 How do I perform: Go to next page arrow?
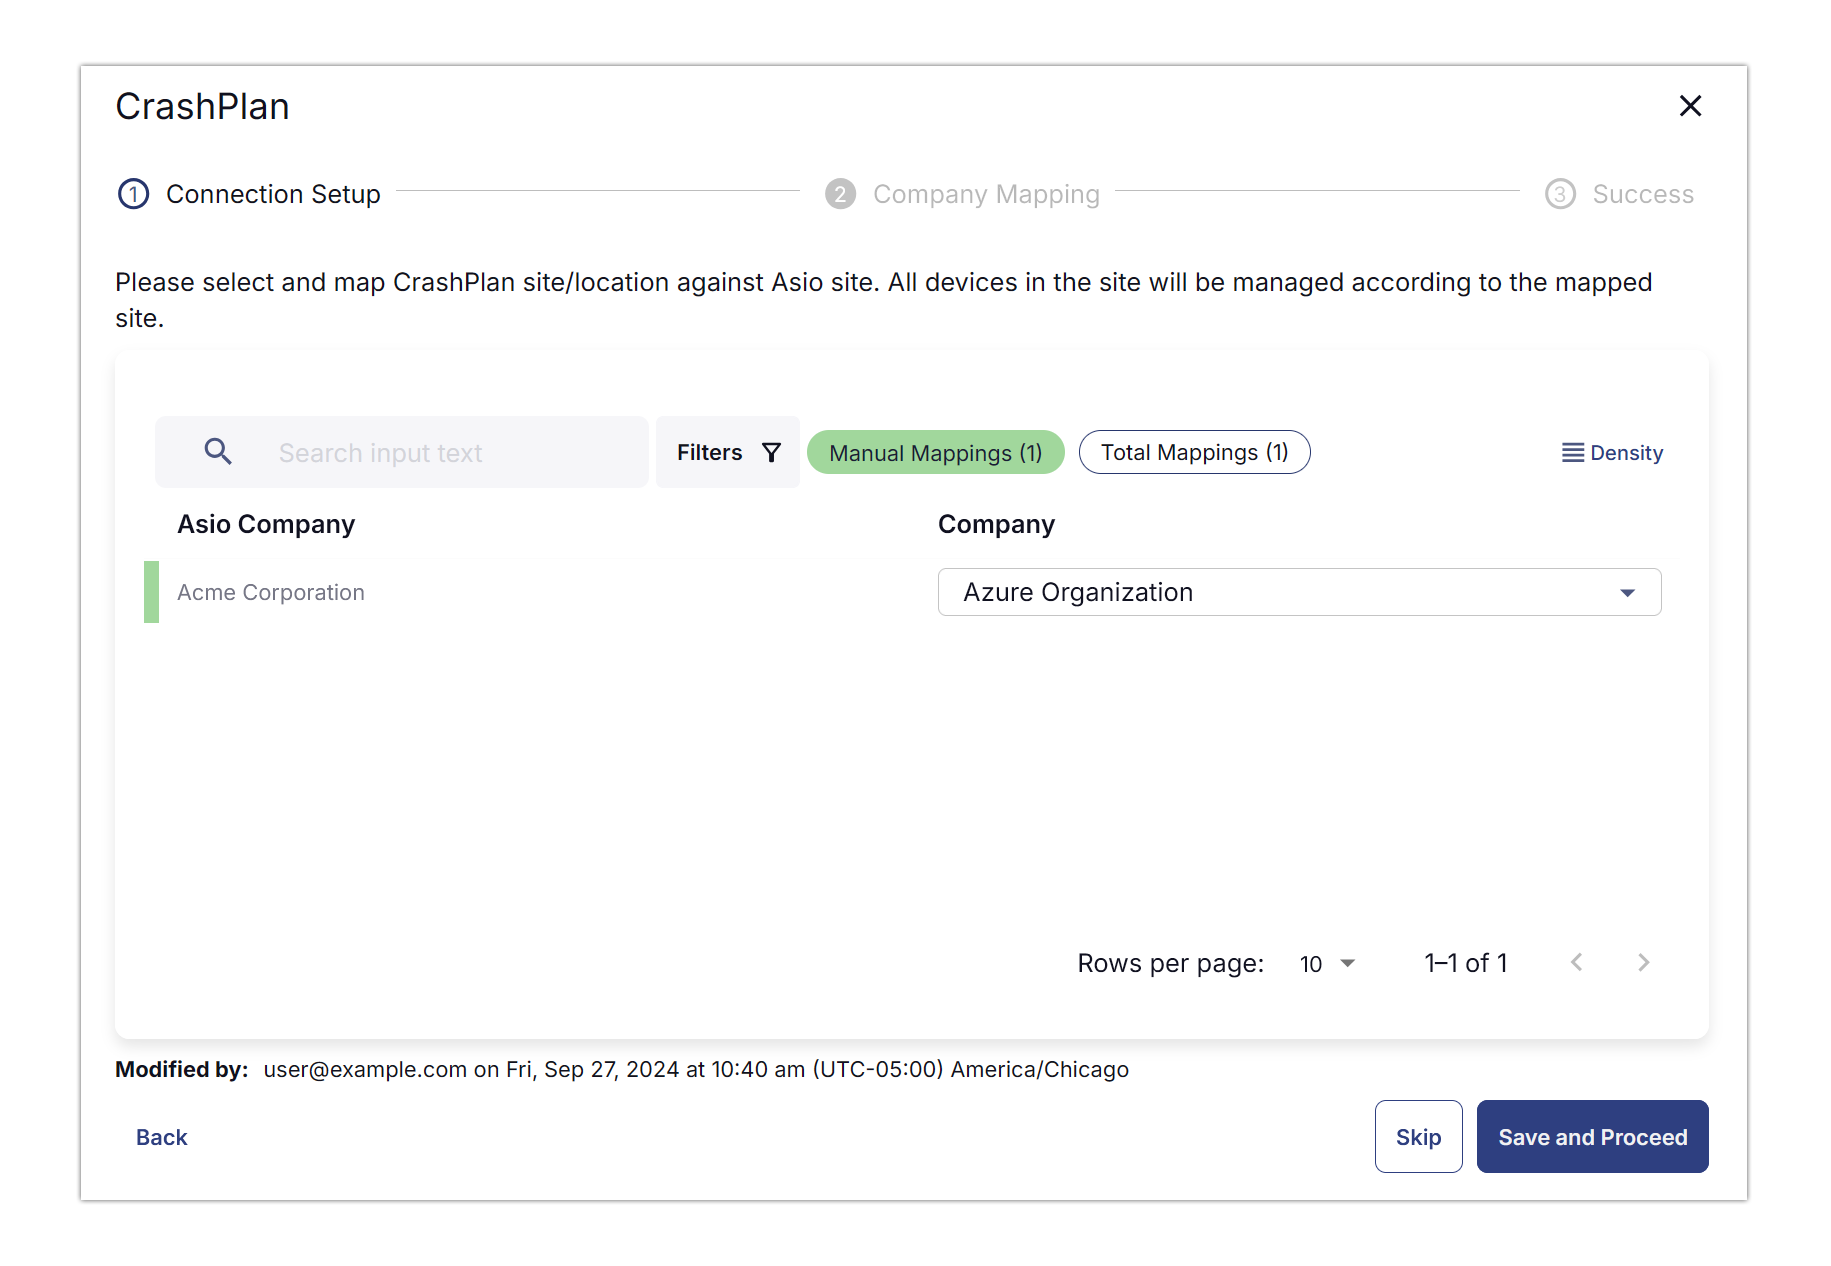(1643, 963)
